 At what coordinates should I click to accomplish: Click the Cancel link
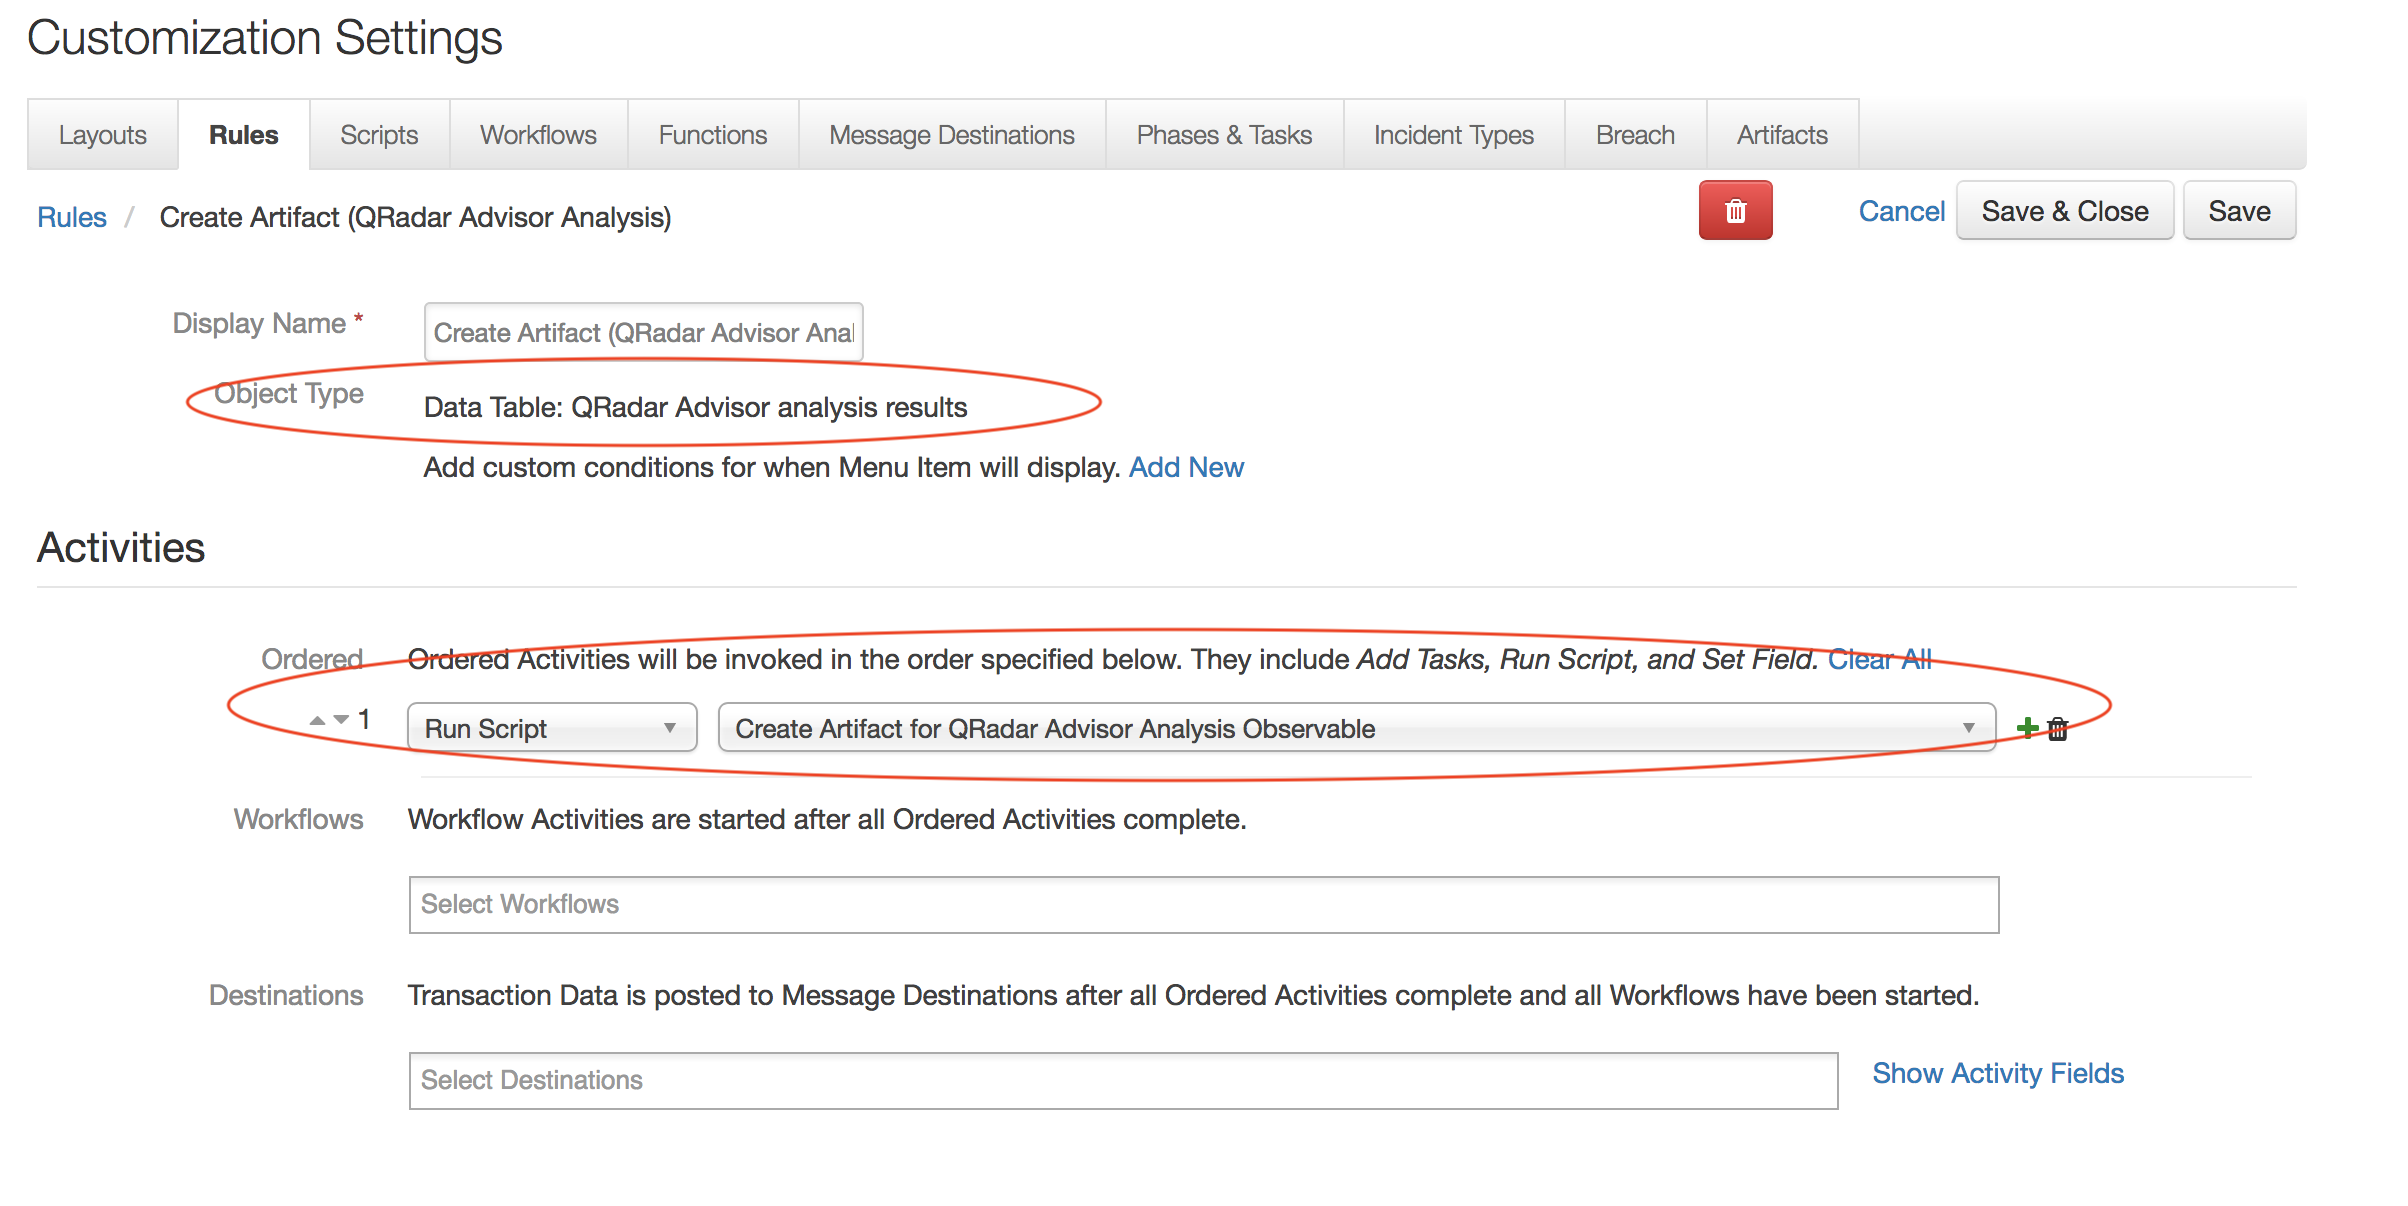1900,211
